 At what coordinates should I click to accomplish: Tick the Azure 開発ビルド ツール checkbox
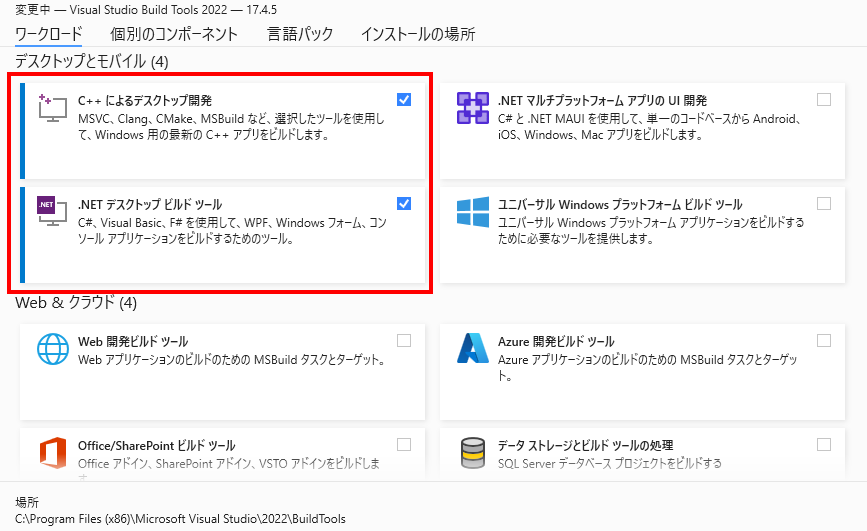(824, 341)
